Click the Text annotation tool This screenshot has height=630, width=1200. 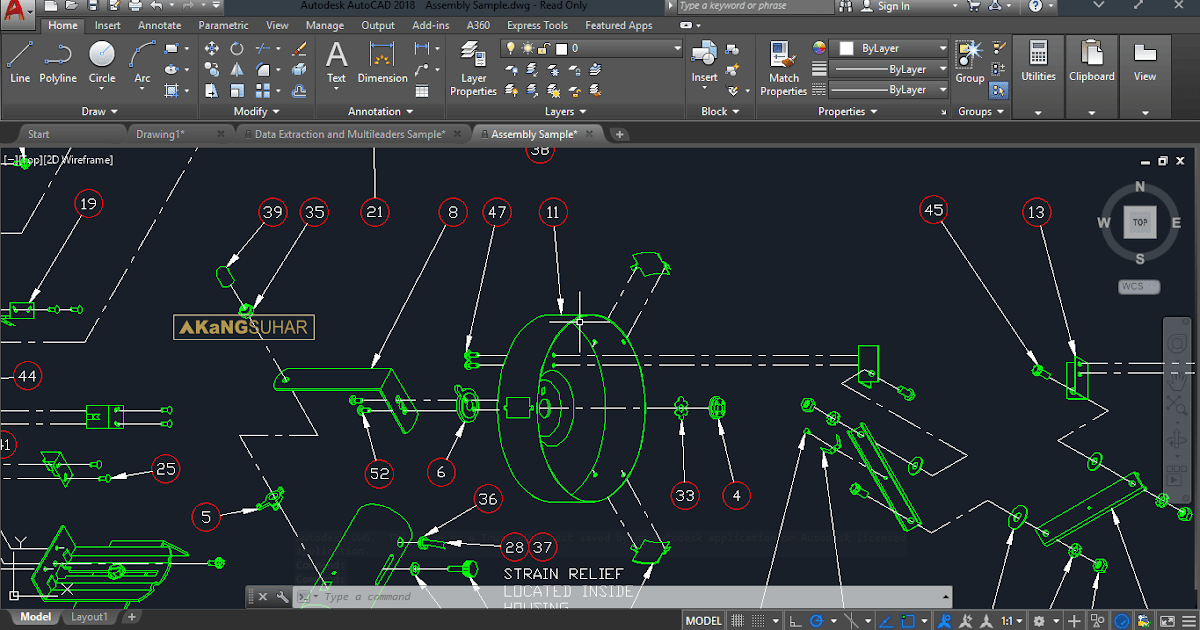pos(336,62)
